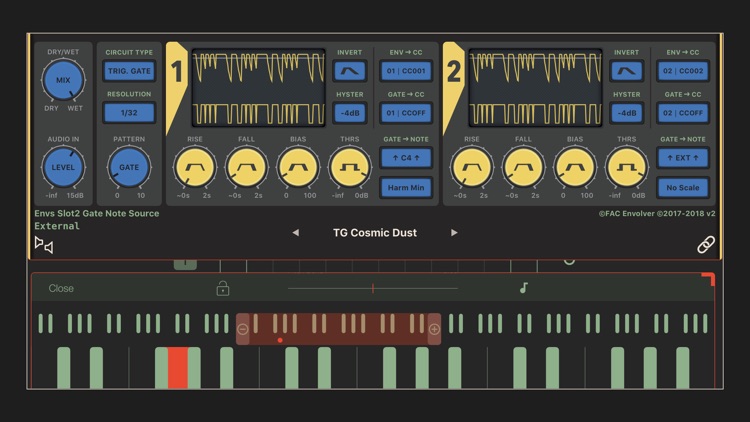Open the 02 | CC002 Env to CC selector
Image resolution: width=750 pixels, height=422 pixels.
683,71
